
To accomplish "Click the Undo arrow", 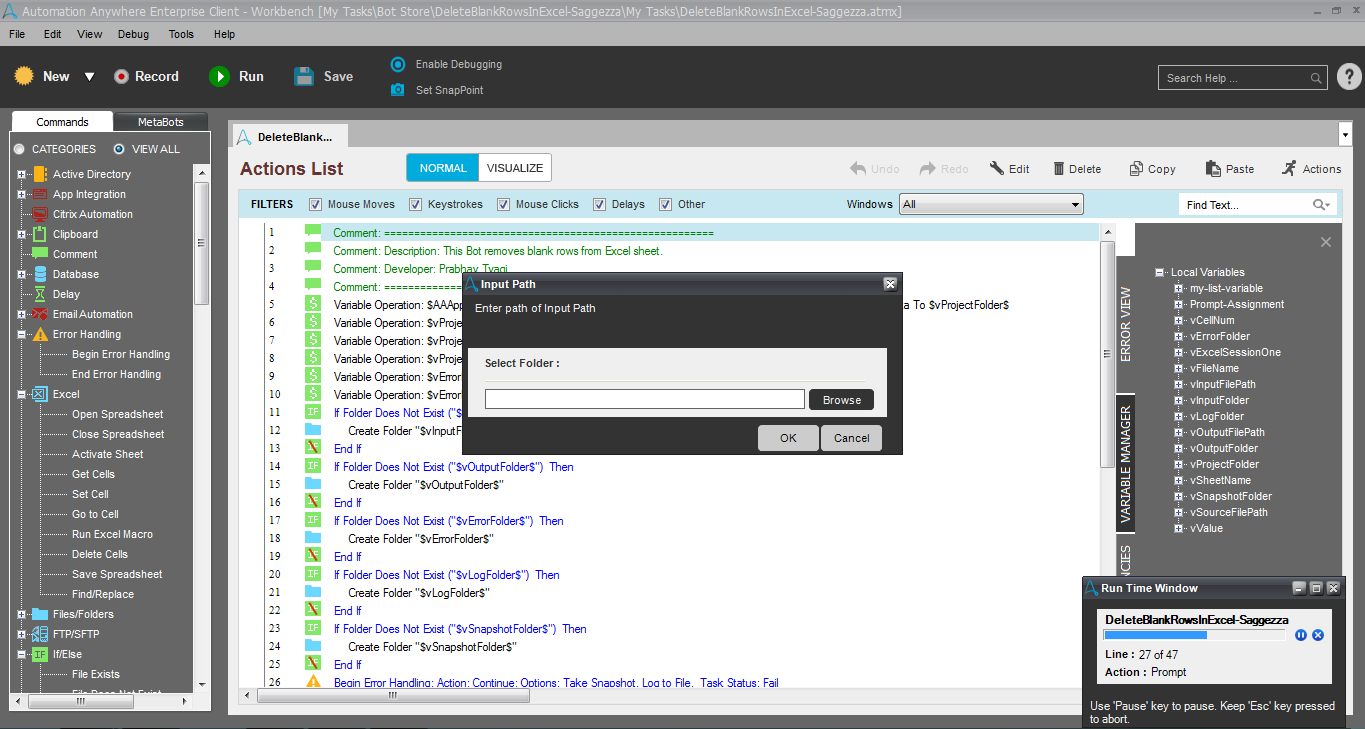I will (858, 169).
